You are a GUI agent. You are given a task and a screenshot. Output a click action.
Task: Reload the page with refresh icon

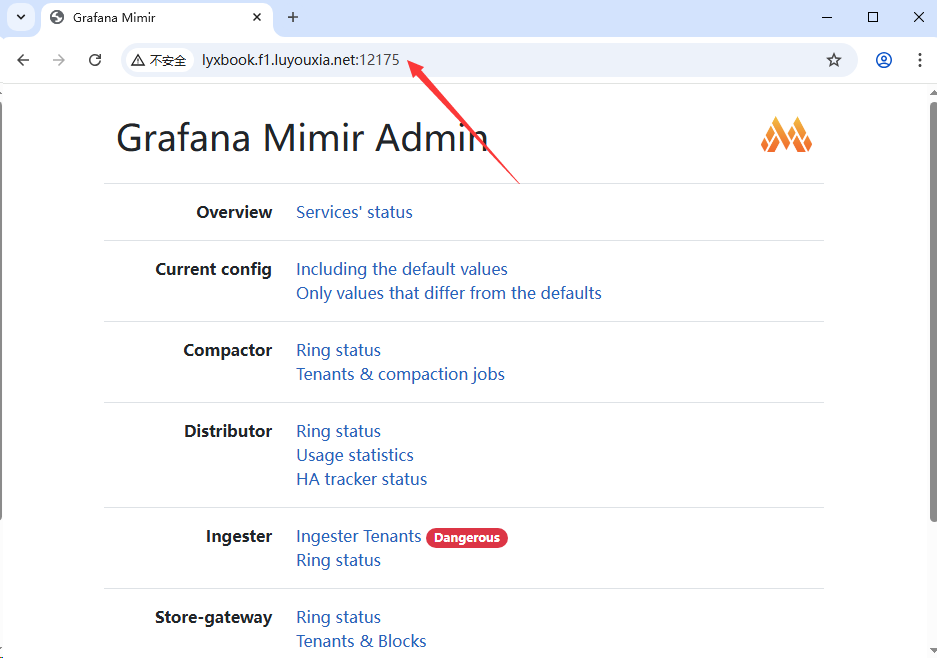tap(95, 60)
